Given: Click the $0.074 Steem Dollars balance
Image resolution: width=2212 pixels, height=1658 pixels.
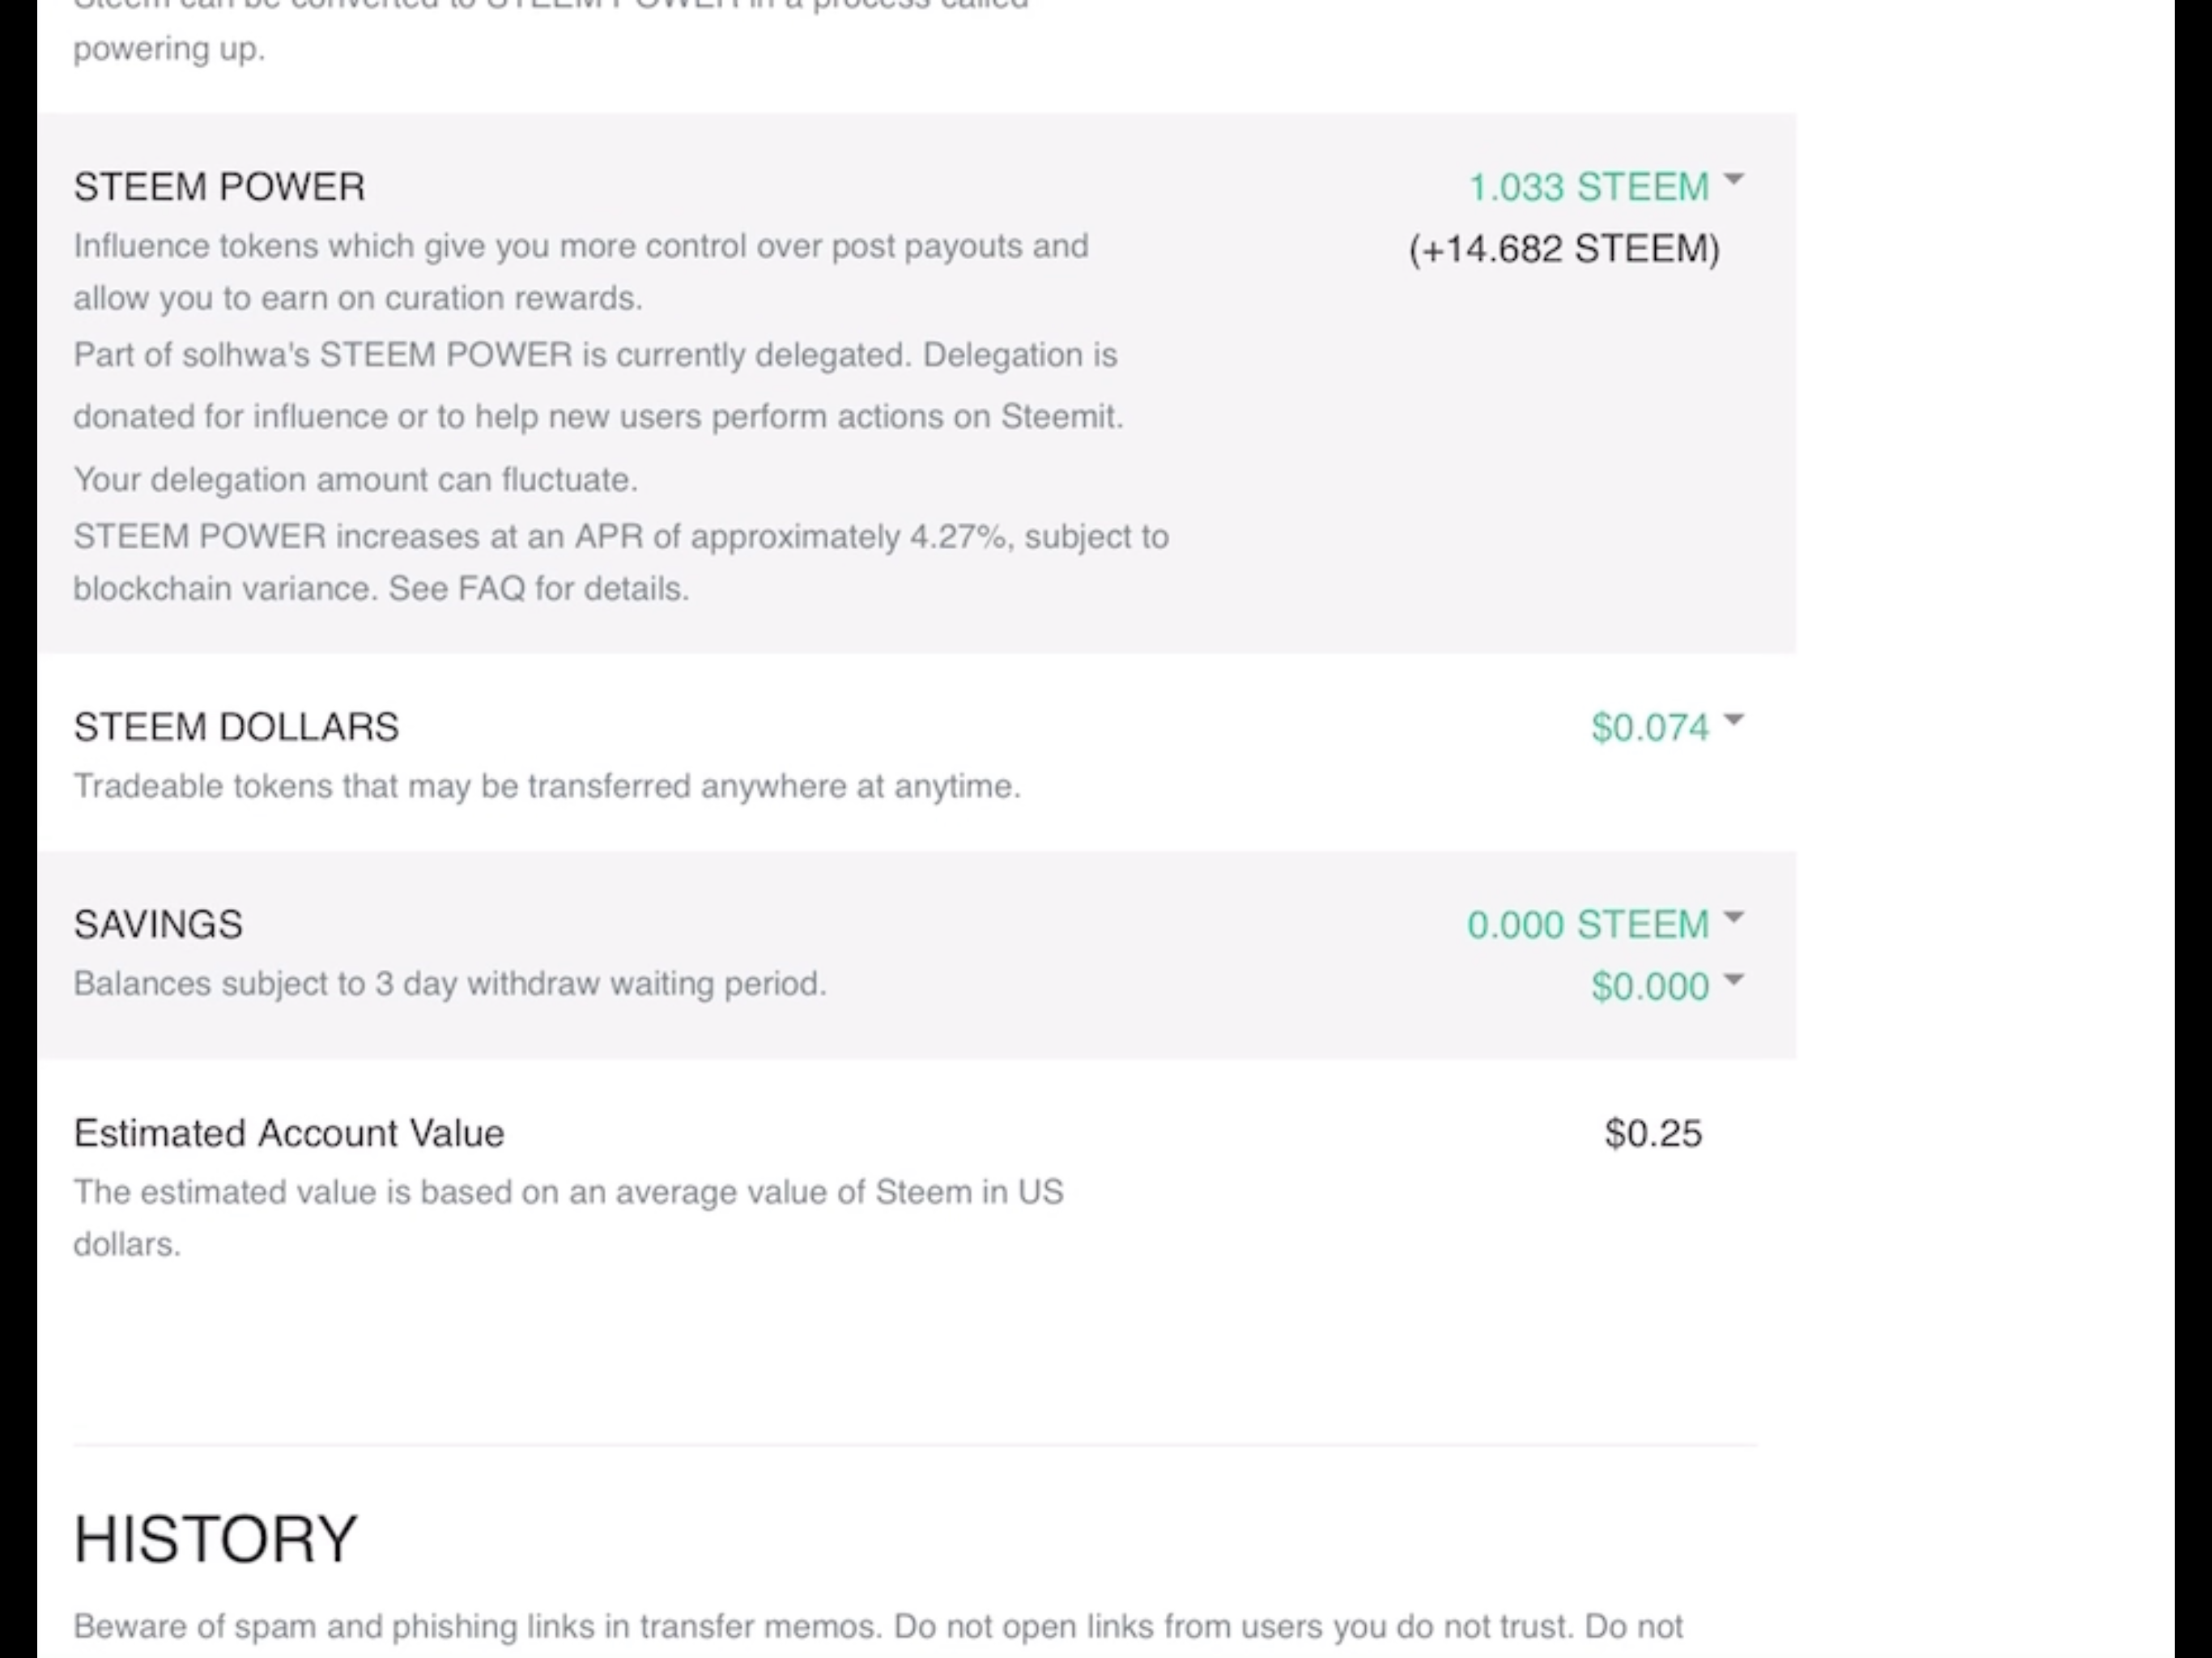Looking at the screenshot, I should tap(1649, 727).
